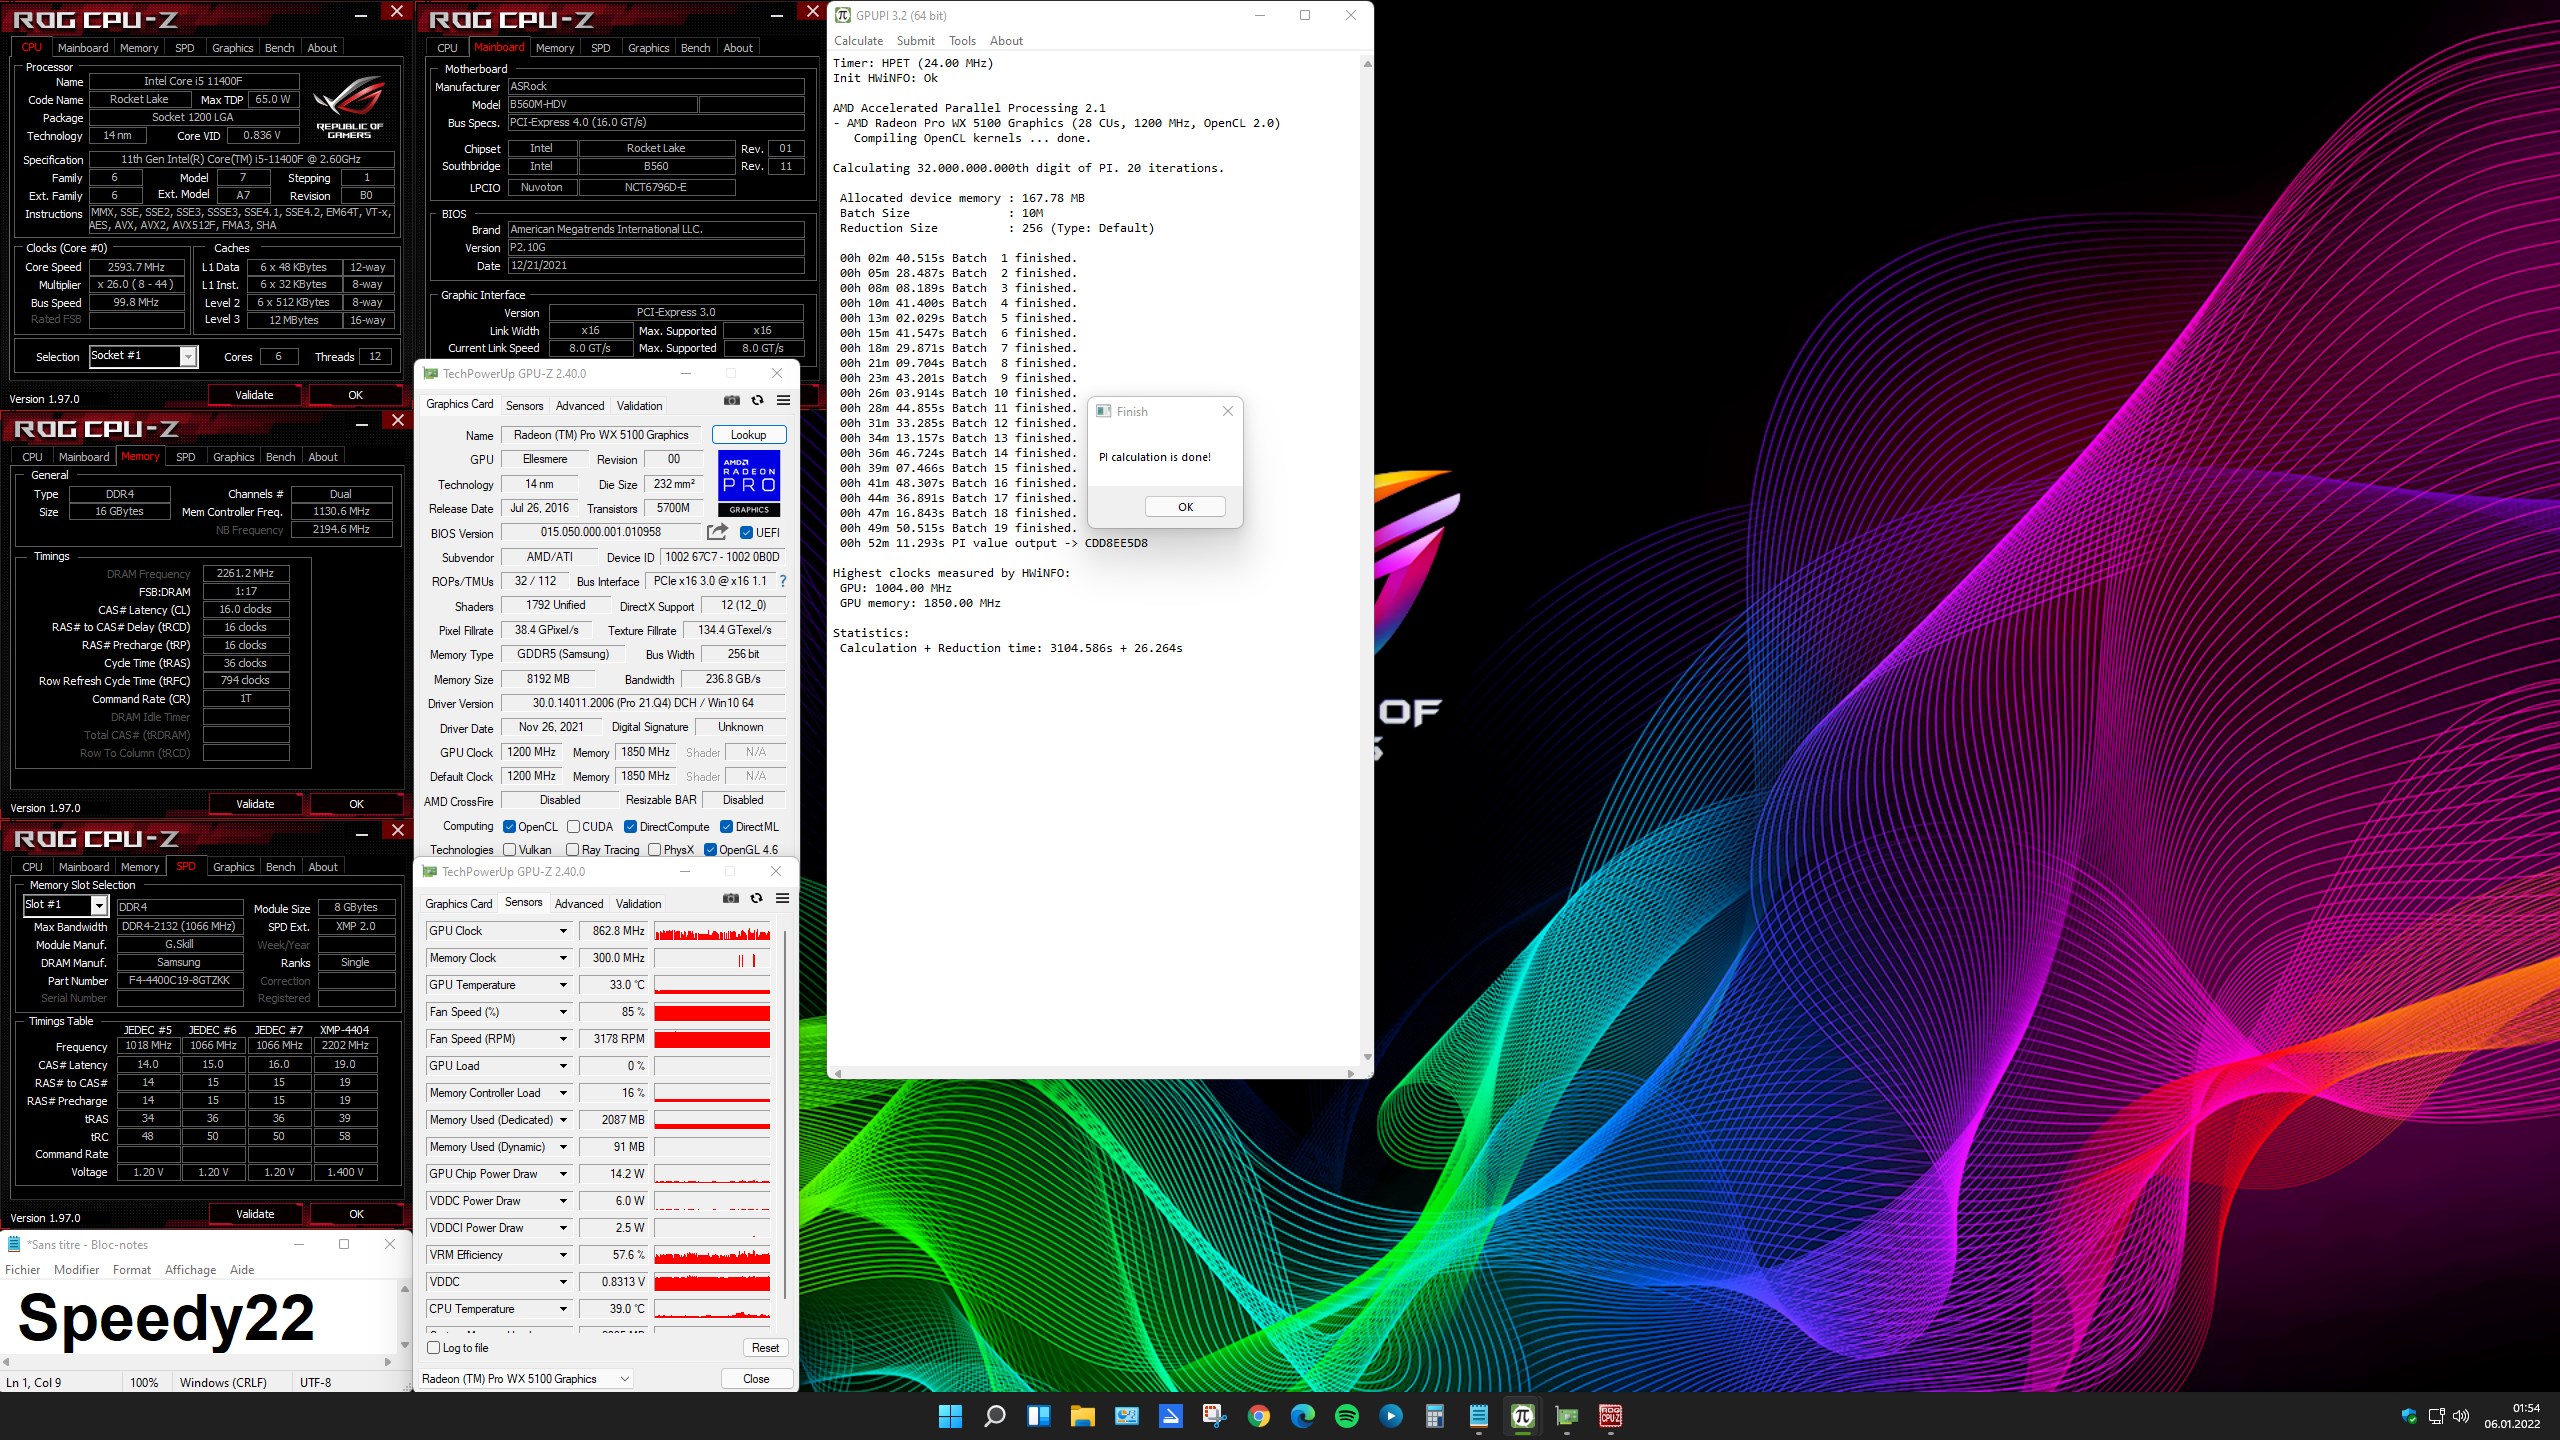The height and width of the screenshot is (1440, 2560).
Task: Open Calculate menu in GPUPI
Action: pyautogui.click(x=858, y=41)
